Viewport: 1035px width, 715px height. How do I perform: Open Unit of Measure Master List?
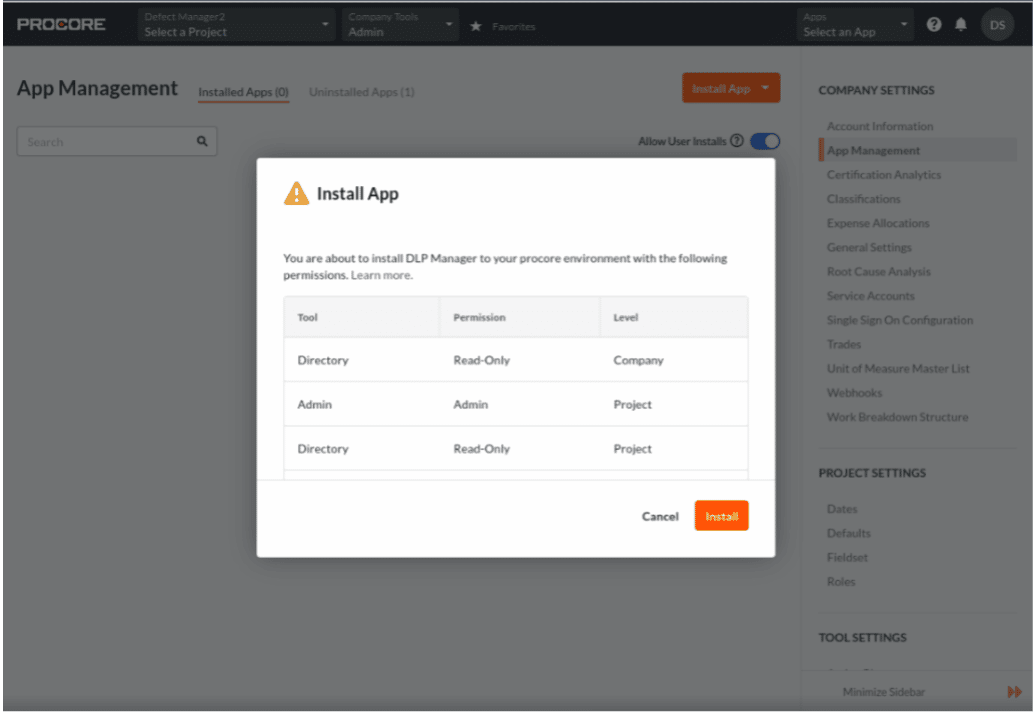pos(898,368)
